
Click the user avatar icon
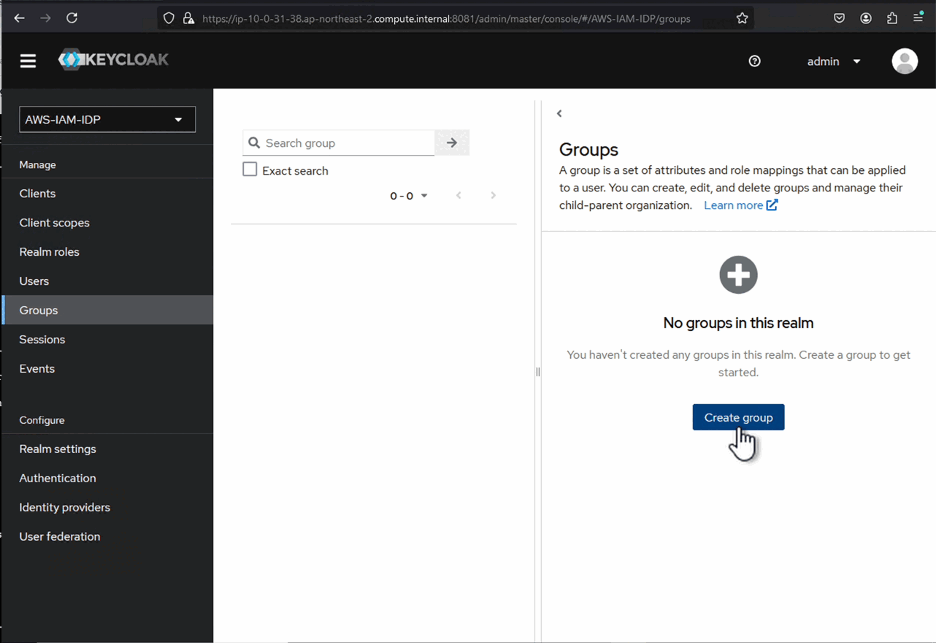point(904,61)
